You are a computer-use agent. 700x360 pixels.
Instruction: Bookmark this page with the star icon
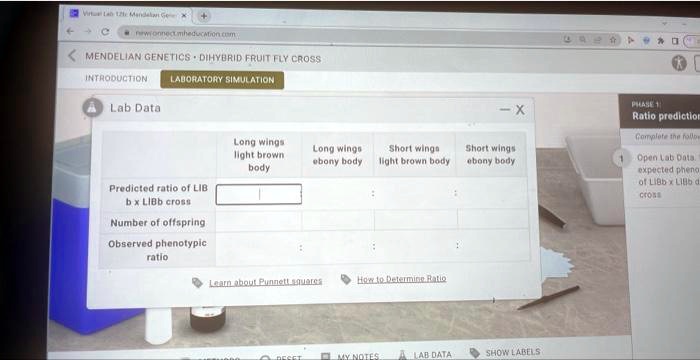(x=612, y=40)
